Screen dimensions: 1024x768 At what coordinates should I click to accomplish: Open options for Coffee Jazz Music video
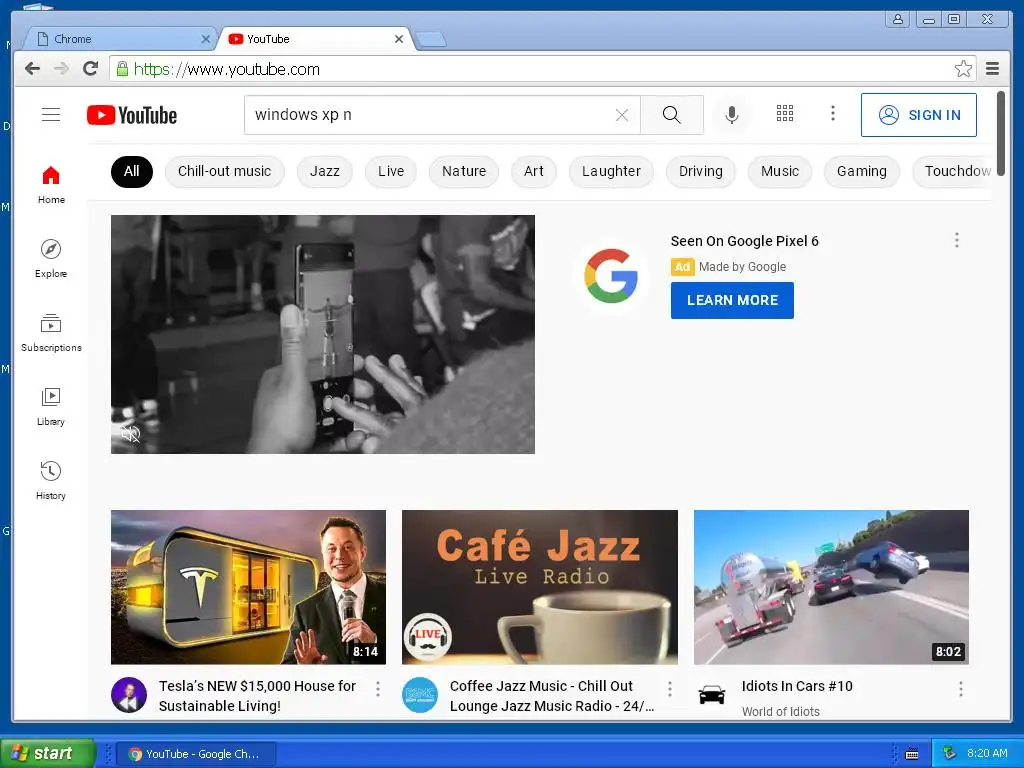pos(669,688)
